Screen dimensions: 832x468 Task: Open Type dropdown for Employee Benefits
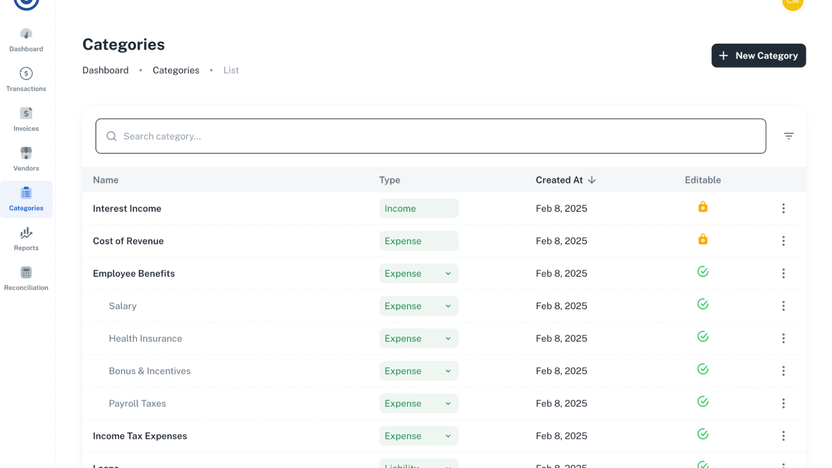point(418,274)
